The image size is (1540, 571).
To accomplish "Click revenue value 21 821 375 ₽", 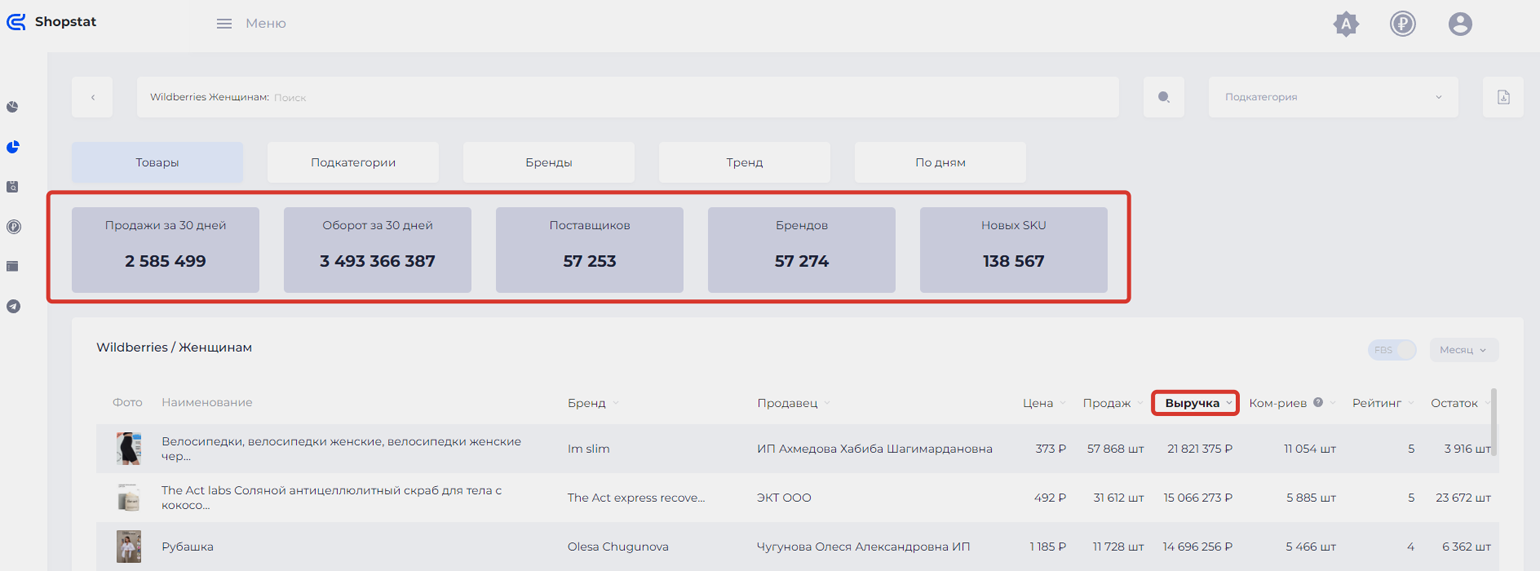I will coord(1199,449).
